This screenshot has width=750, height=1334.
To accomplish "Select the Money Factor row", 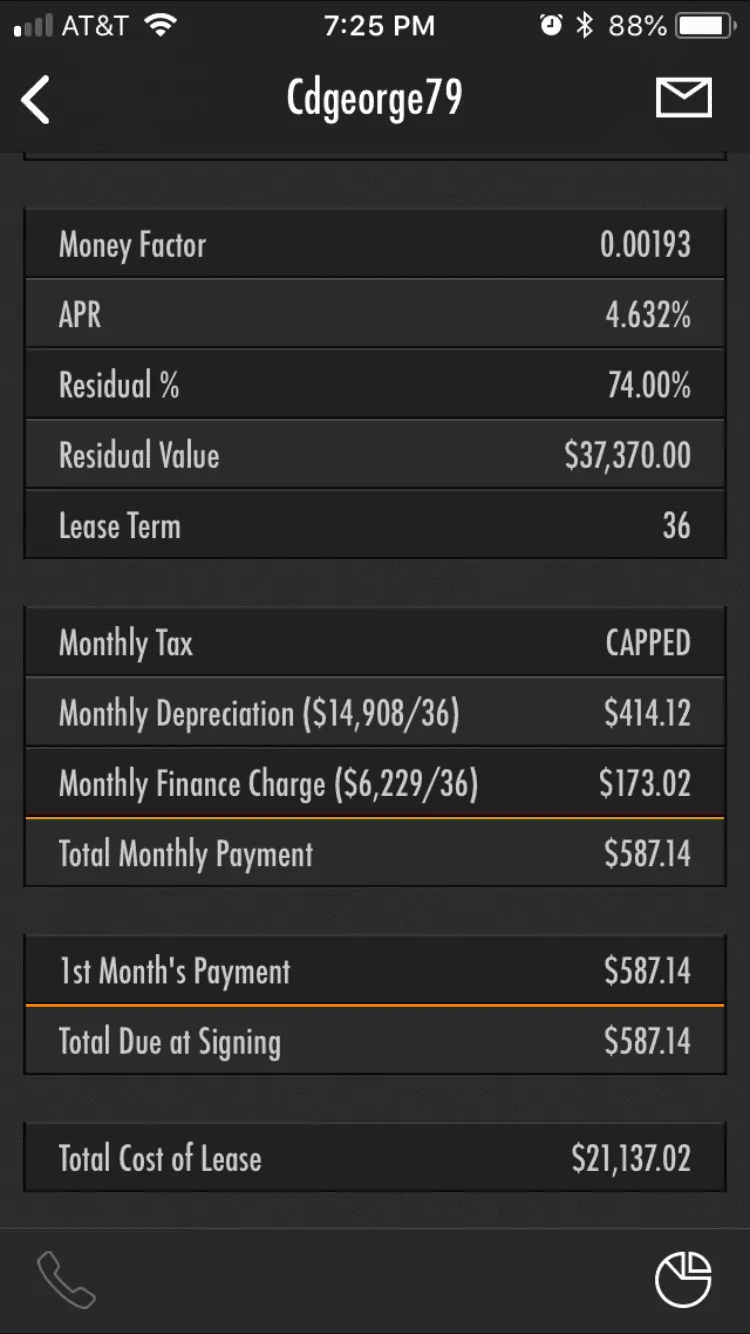I will [375, 244].
